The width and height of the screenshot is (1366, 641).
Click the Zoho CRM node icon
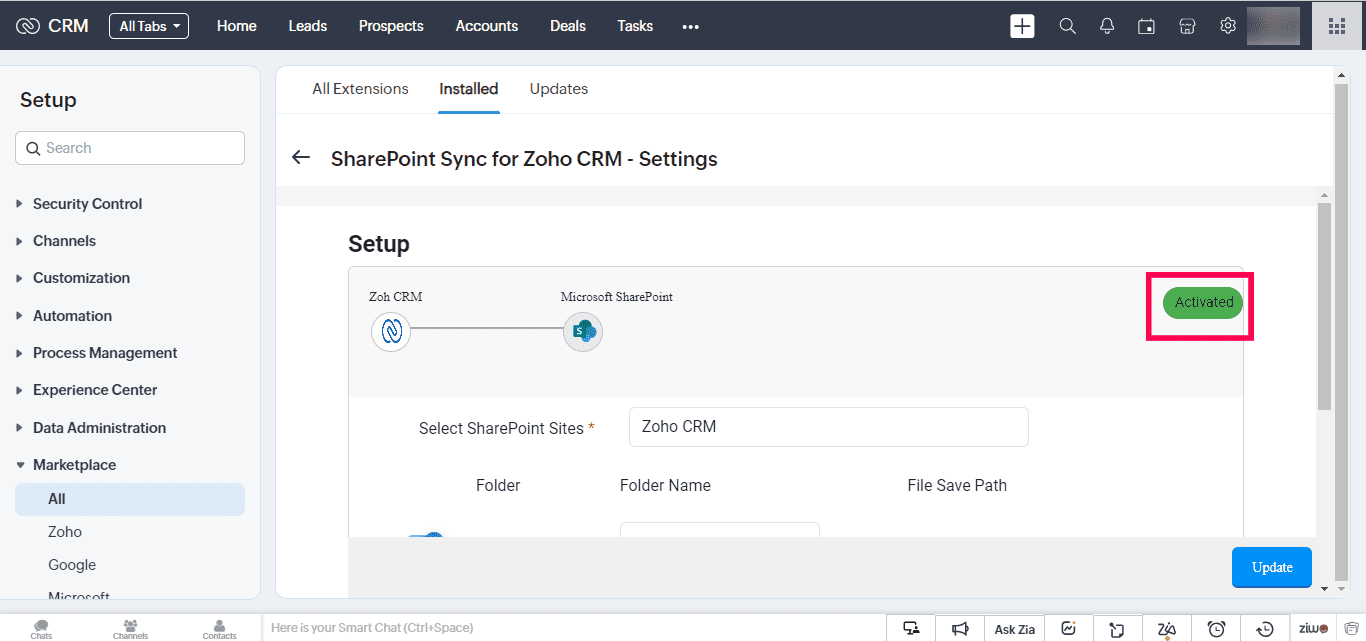(x=391, y=331)
